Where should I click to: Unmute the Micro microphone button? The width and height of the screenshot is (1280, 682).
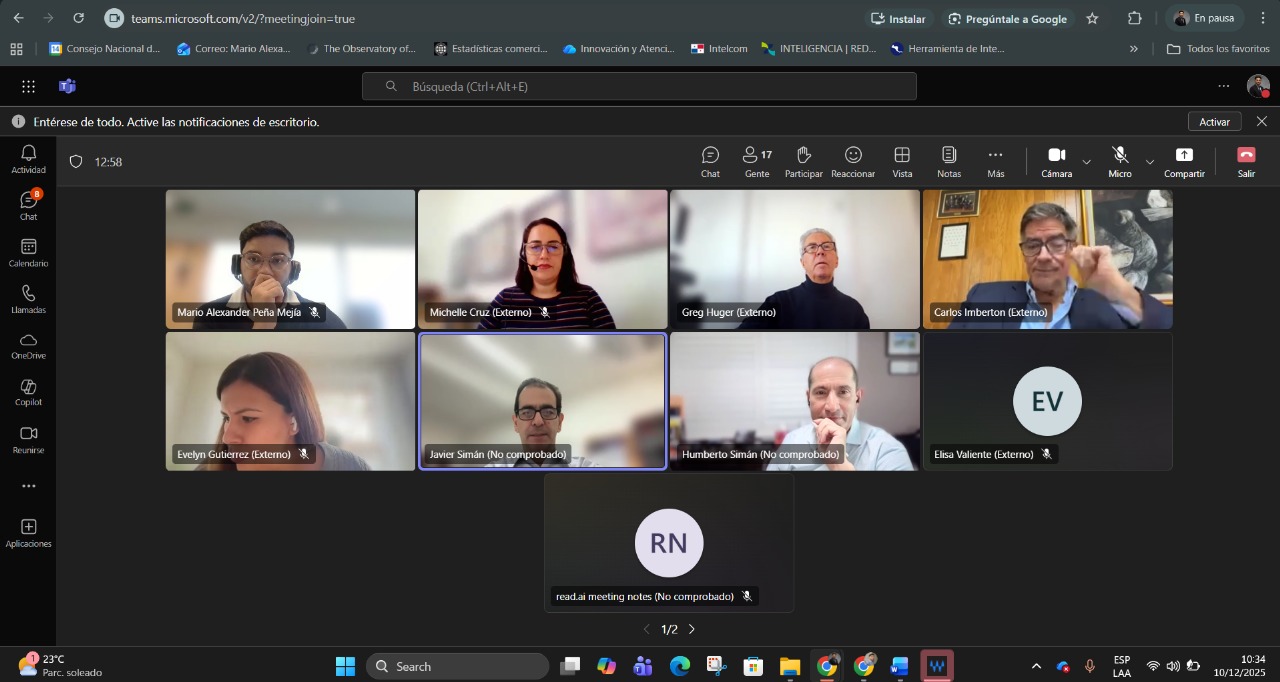pyautogui.click(x=1120, y=161)
